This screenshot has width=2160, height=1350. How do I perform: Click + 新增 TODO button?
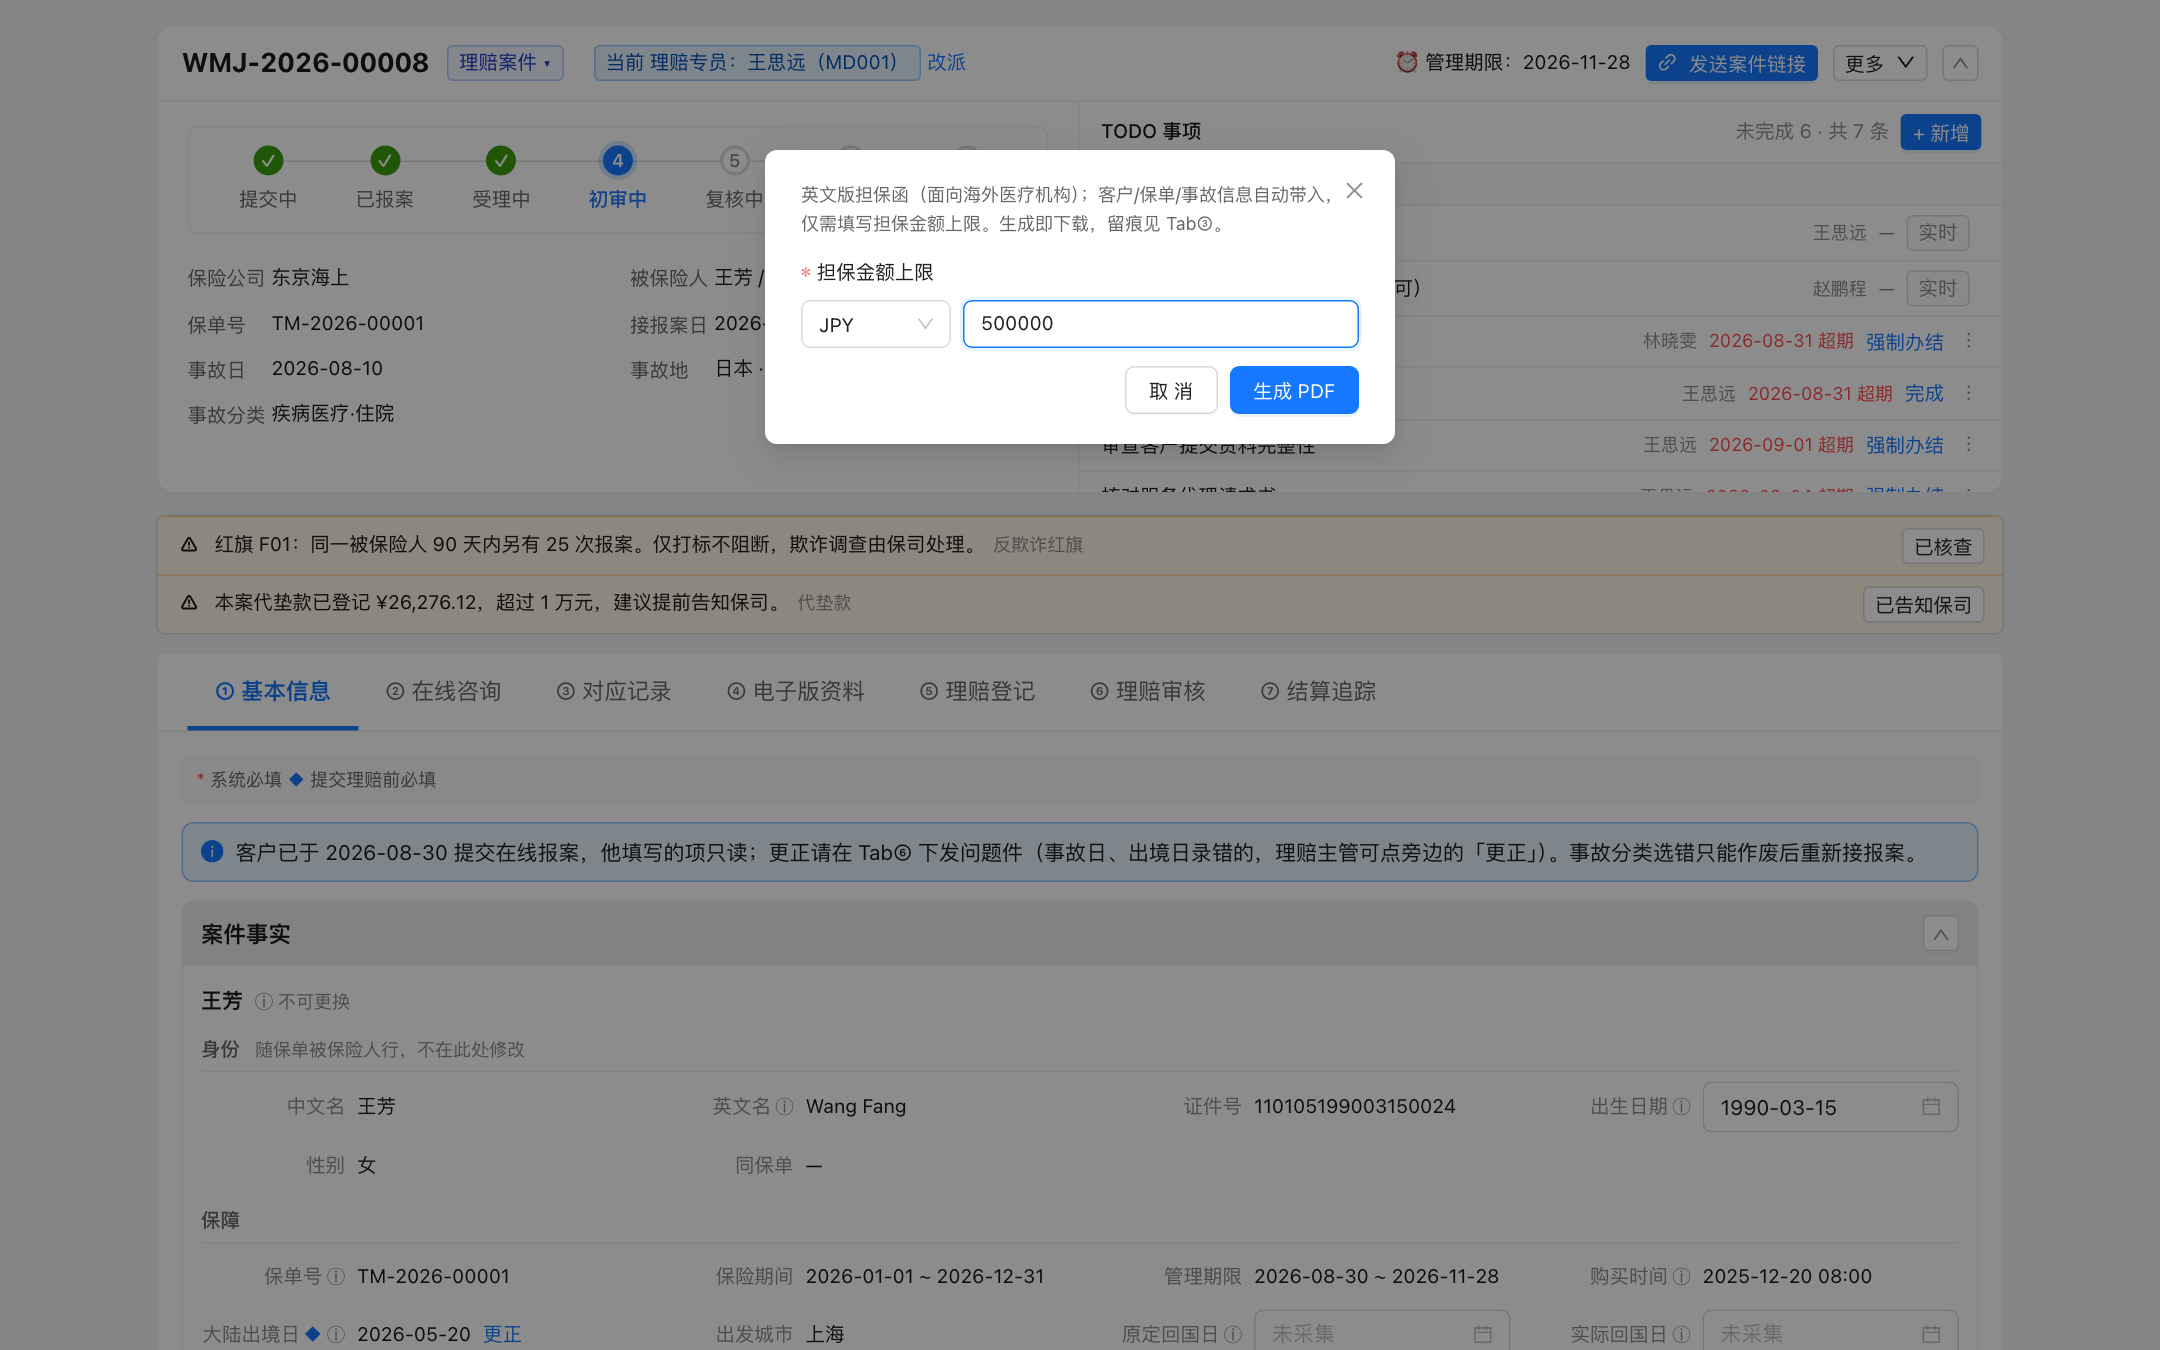click(1940, 132)
